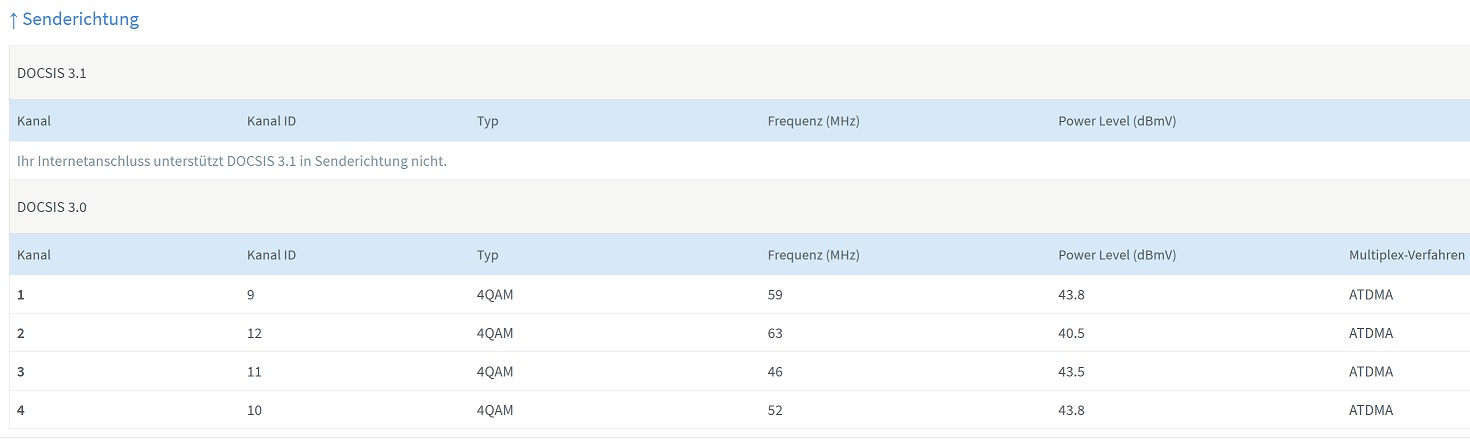Select channel 4 row number
The image size is (1470, 443).
(x=21, y=410)
